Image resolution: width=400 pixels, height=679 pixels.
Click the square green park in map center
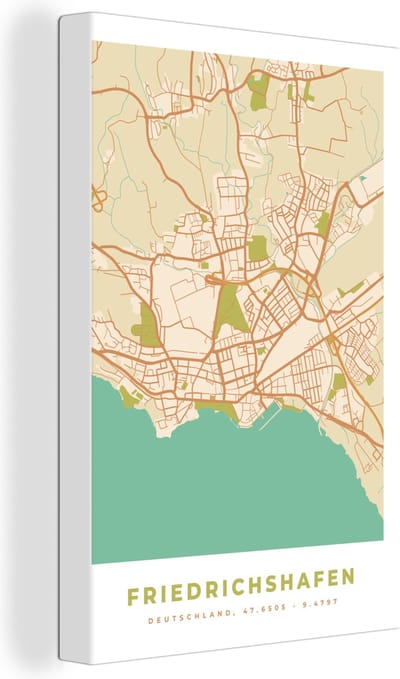click(x=258, y=248)
